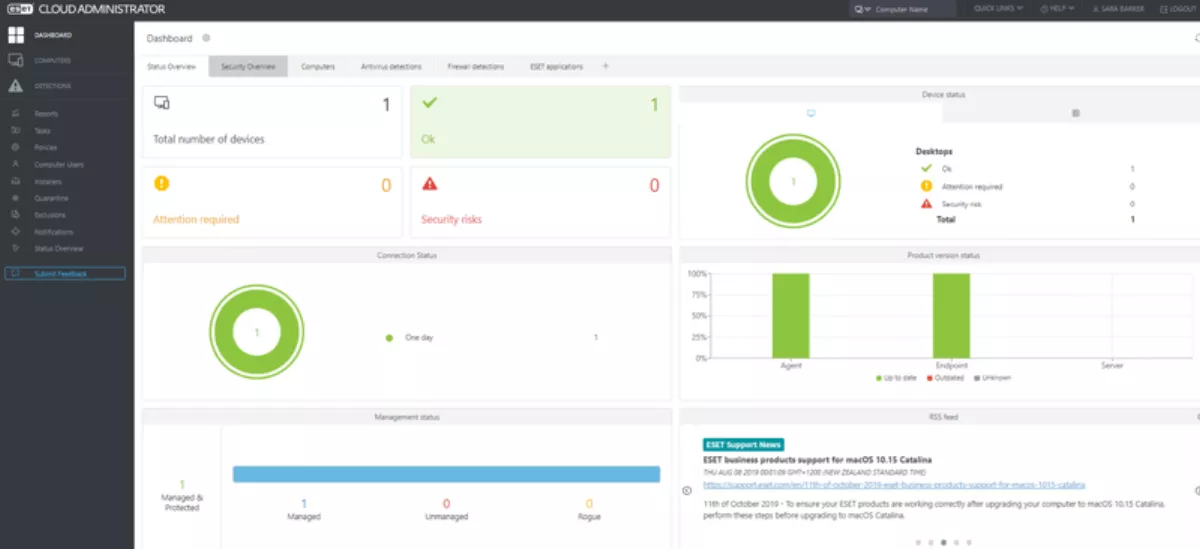The width and height of the screenshot is (1200, 549).
Task: Click the Reports icon in the sidebar
Action: point(16,114)
